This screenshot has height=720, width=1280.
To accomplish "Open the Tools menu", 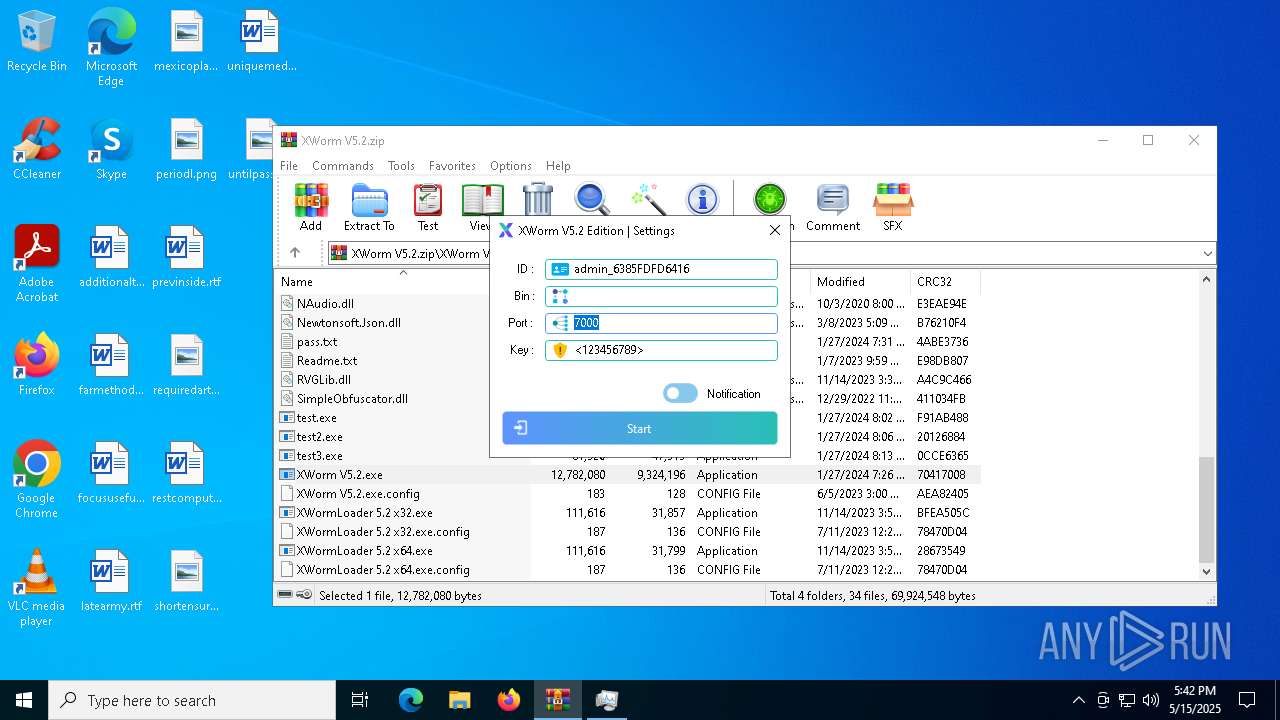I will [401, 166].
